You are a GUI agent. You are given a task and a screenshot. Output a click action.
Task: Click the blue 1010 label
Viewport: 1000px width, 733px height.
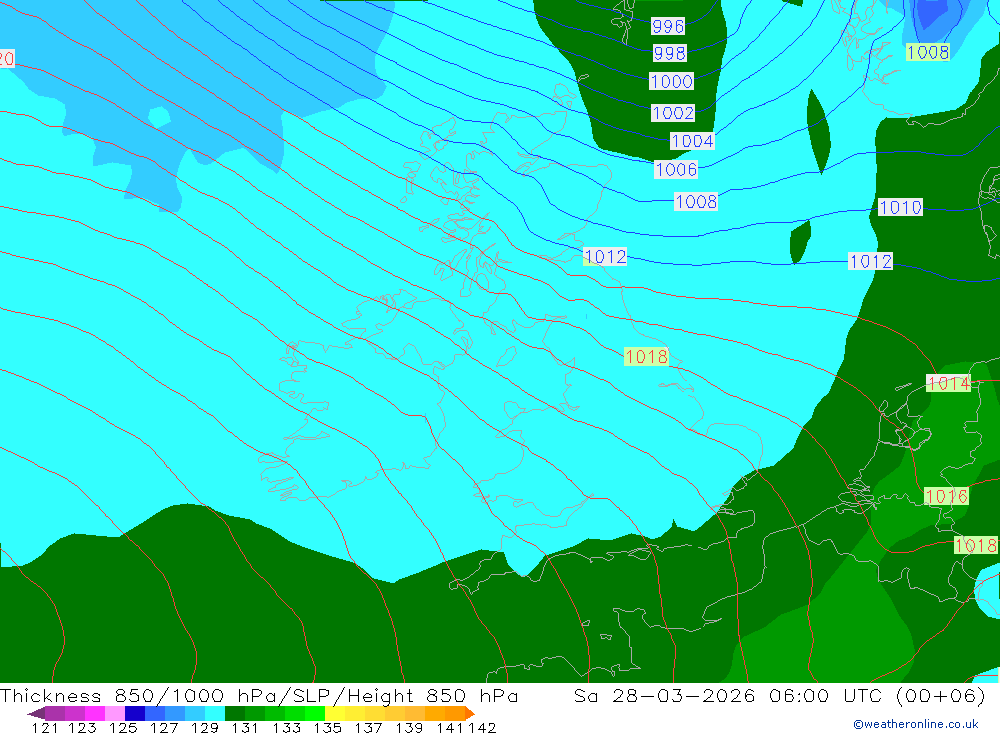[900, 207]
